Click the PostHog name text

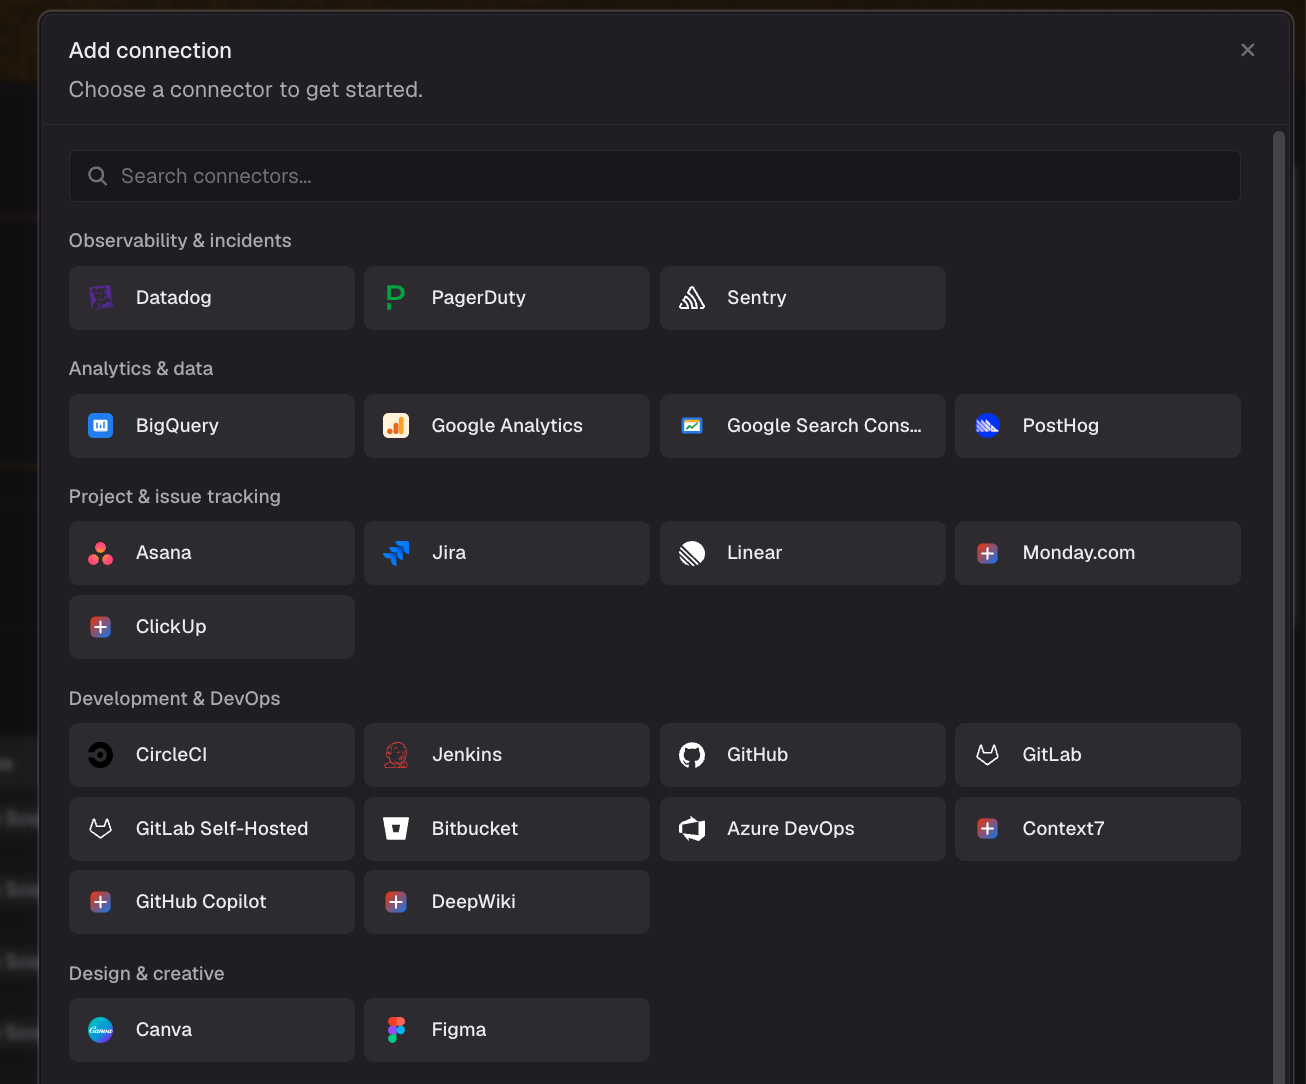[x=1061, y=426]
